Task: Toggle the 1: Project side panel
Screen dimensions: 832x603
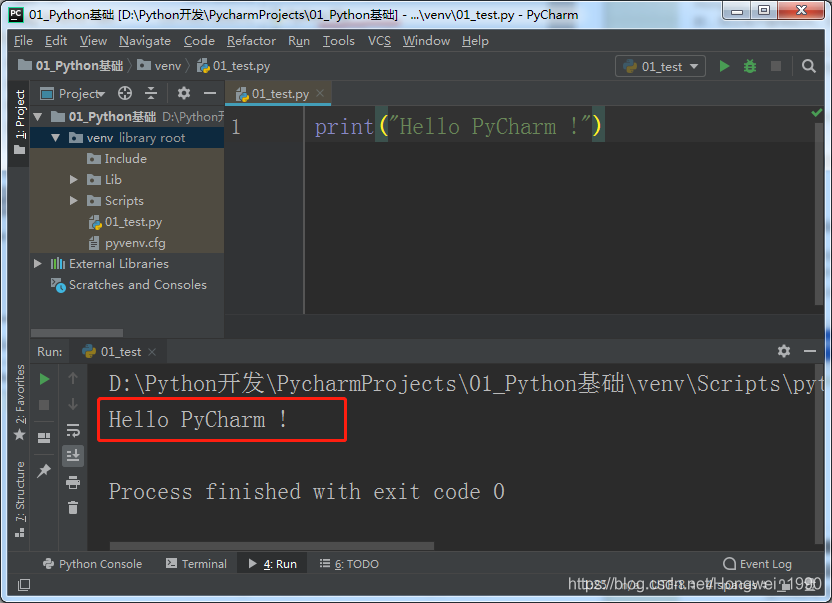Action: [x=19, y=122]
